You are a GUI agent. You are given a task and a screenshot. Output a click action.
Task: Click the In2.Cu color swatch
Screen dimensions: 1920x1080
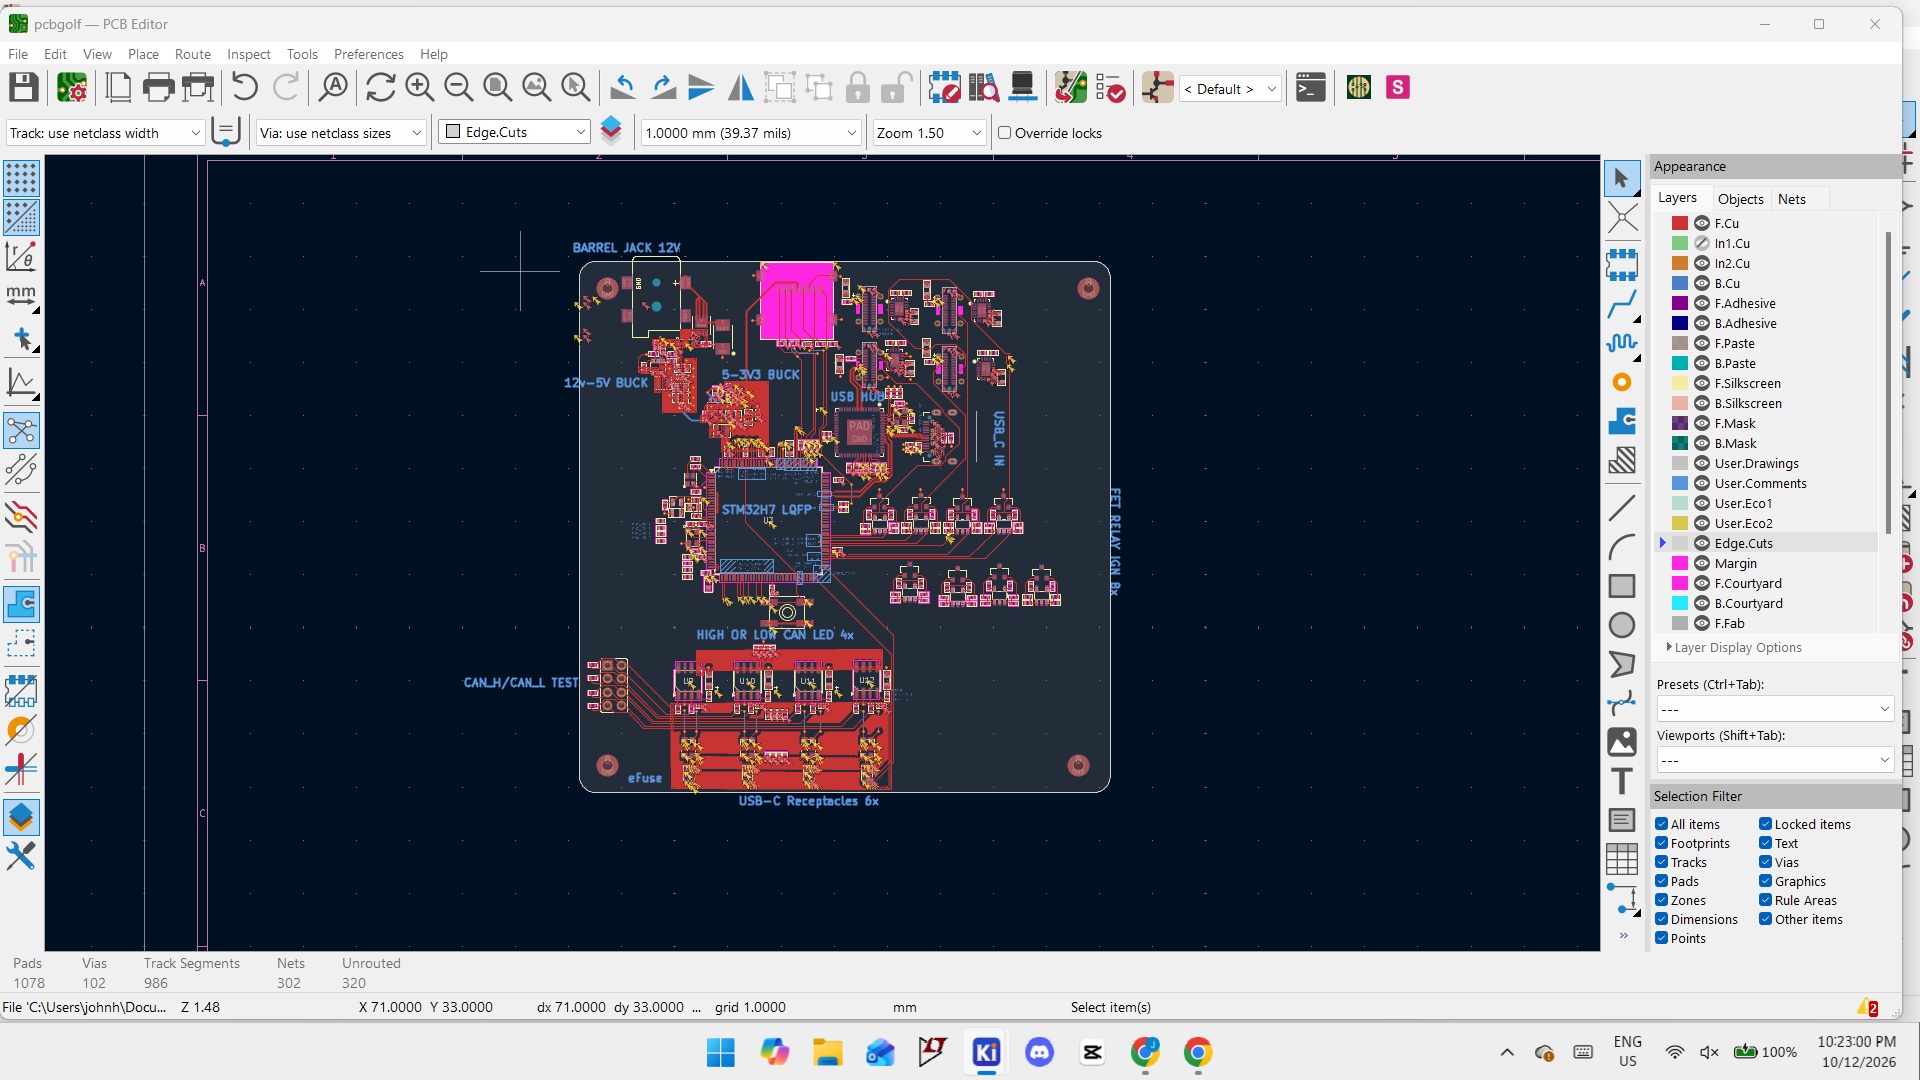pyautogui.click(x=1680, y=263)
